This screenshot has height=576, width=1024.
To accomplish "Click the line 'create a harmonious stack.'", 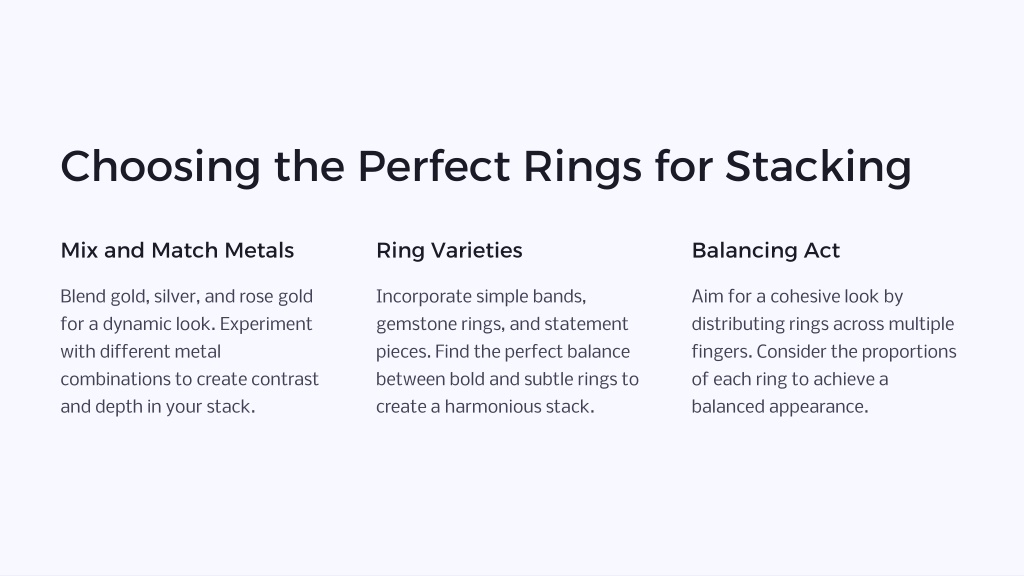I will point(485,407).
